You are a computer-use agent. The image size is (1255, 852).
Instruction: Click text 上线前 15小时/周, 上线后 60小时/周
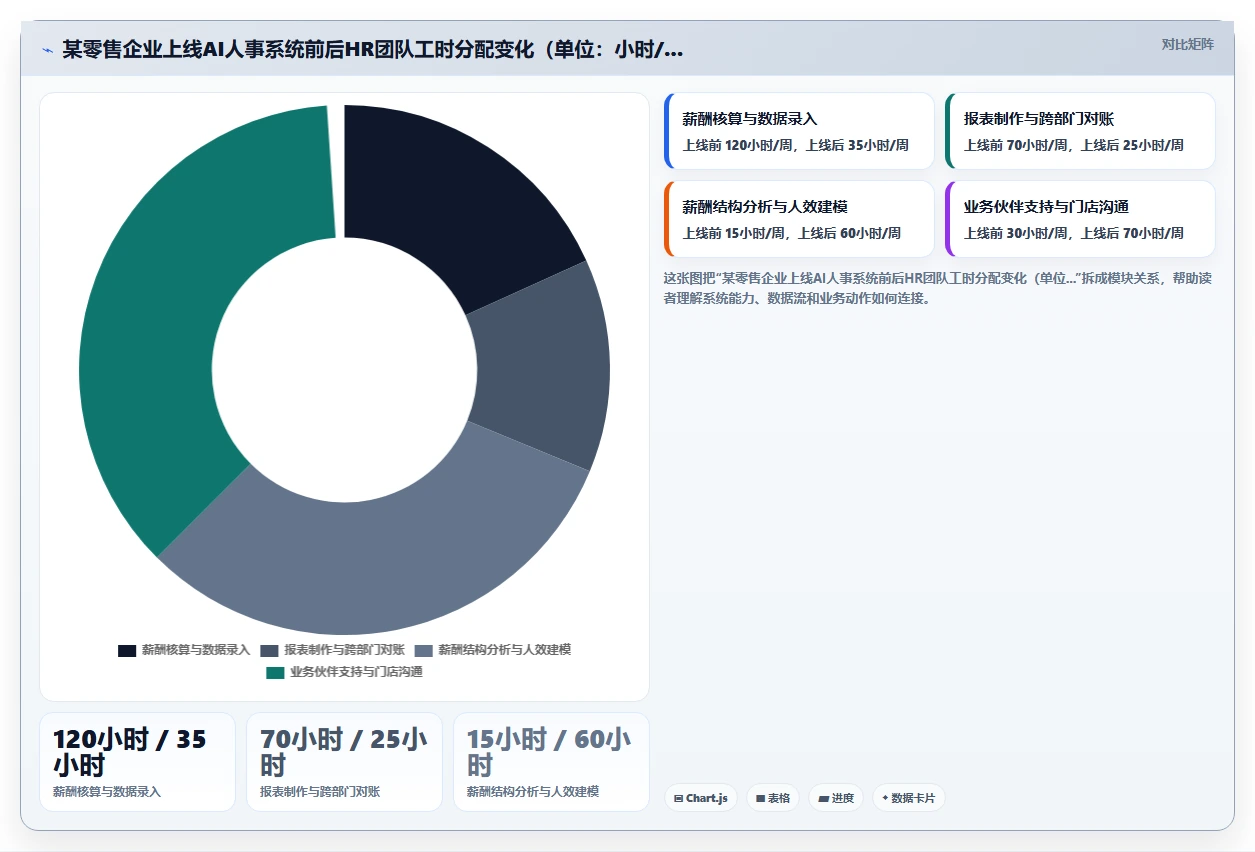coord(791,233)
